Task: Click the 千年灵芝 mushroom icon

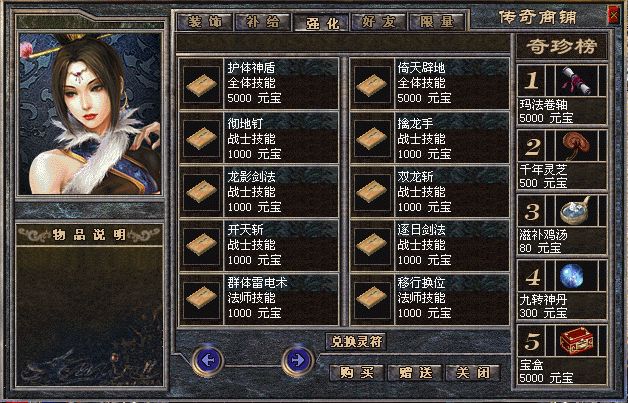Action: click(x=576, y=146)
